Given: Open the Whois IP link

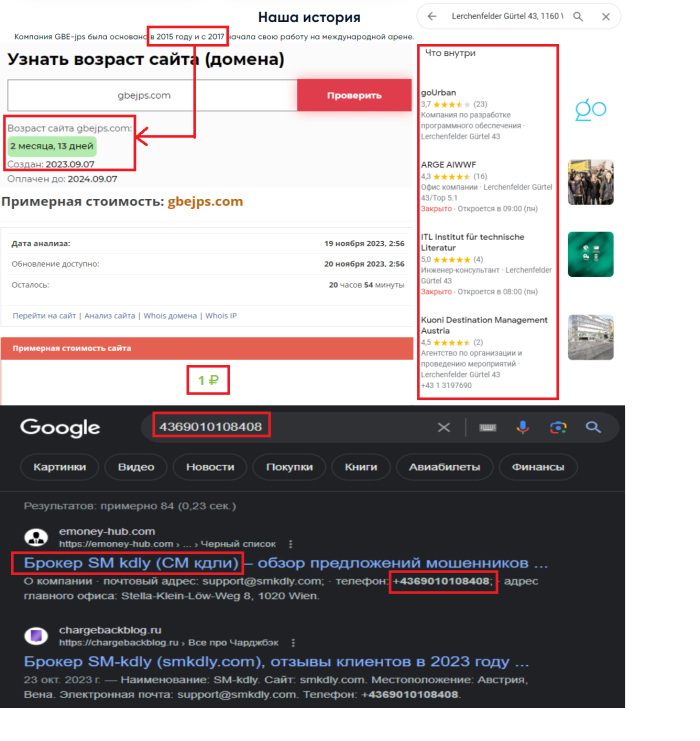Looking at the screenshot, I should tap(221, 316).
